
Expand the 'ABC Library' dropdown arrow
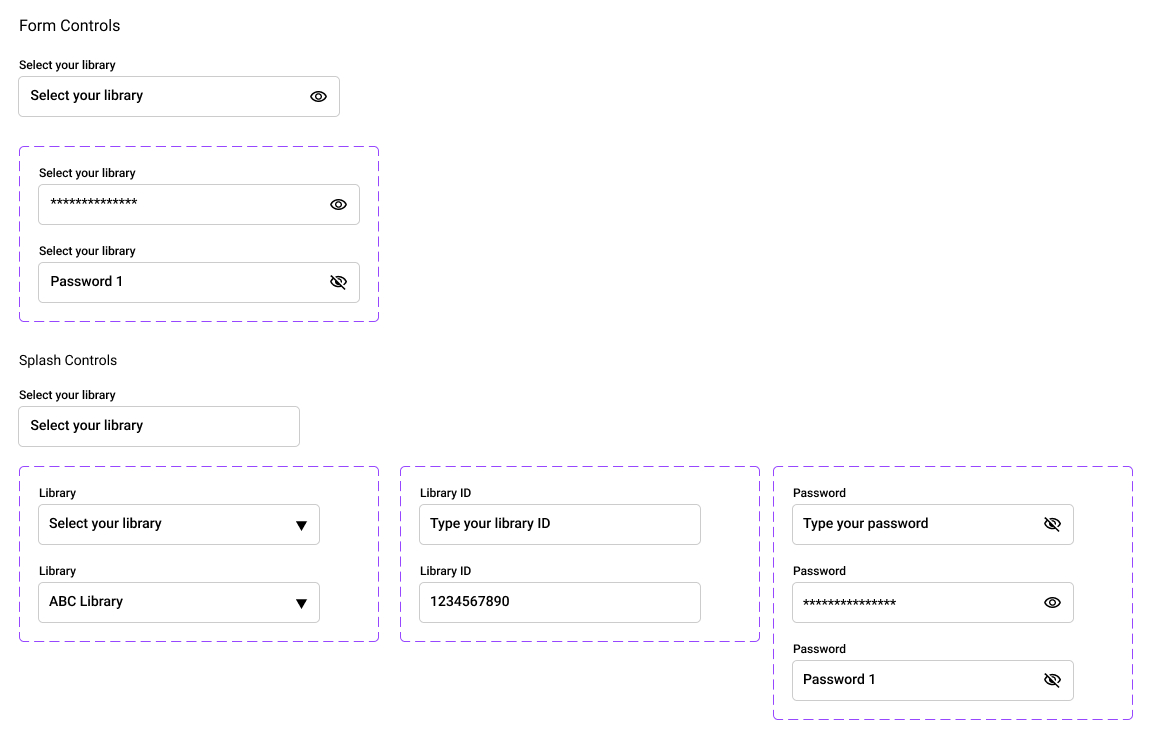click(x=301, y=603)
